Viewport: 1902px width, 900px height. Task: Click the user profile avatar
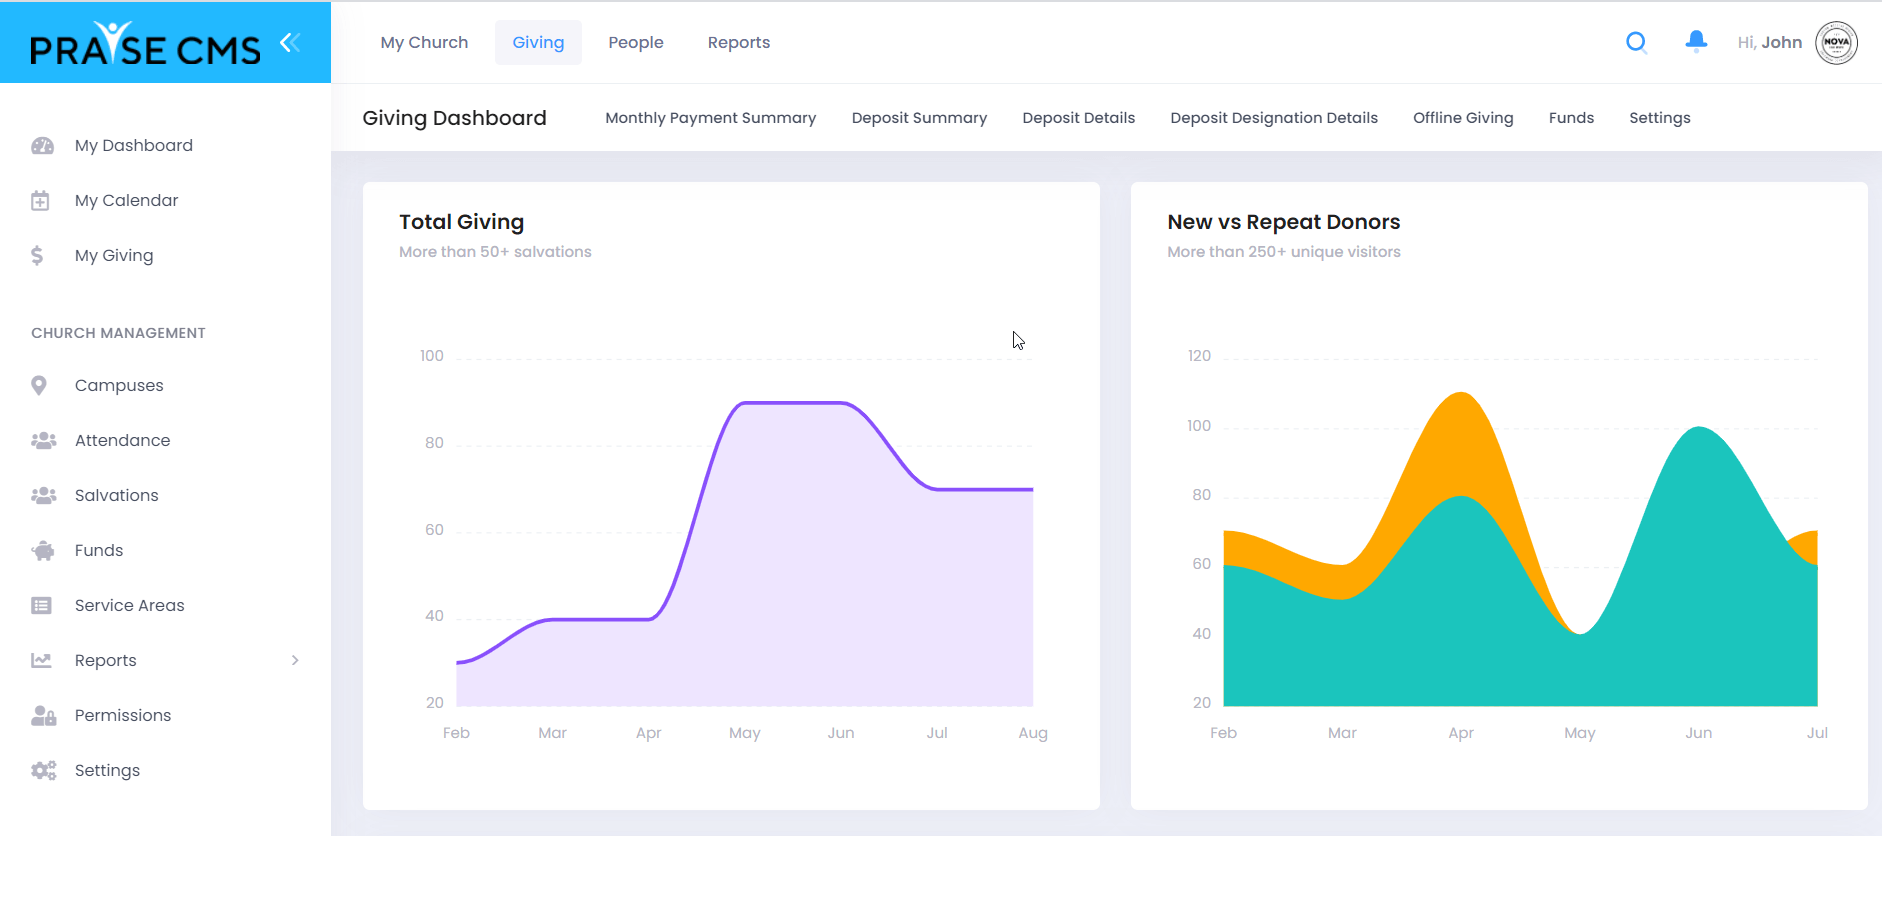coord(1836,43)
